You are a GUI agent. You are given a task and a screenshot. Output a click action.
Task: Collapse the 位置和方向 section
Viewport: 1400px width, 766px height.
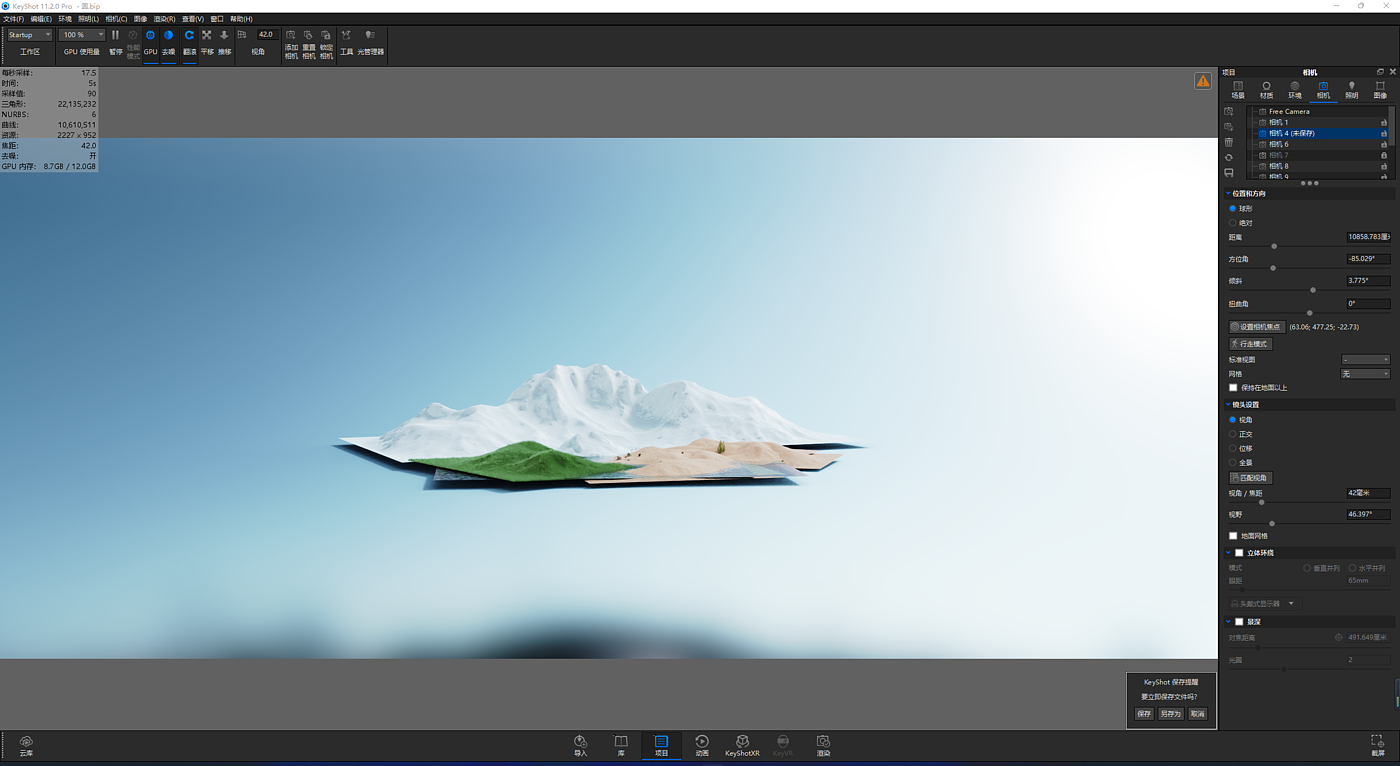coord(1228,194)
